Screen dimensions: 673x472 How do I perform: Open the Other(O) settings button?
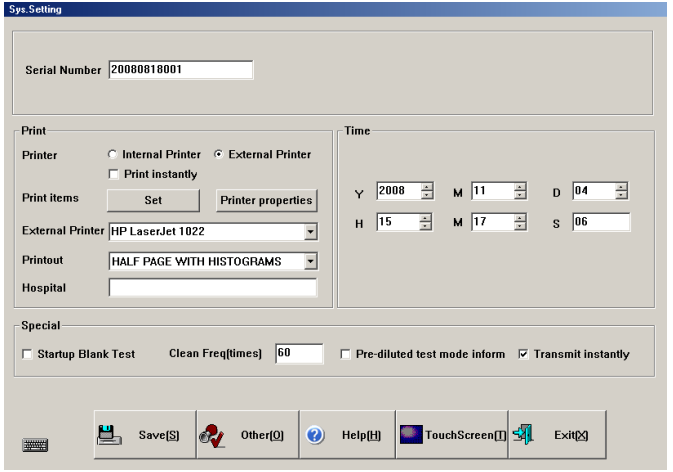pos(248,435)
